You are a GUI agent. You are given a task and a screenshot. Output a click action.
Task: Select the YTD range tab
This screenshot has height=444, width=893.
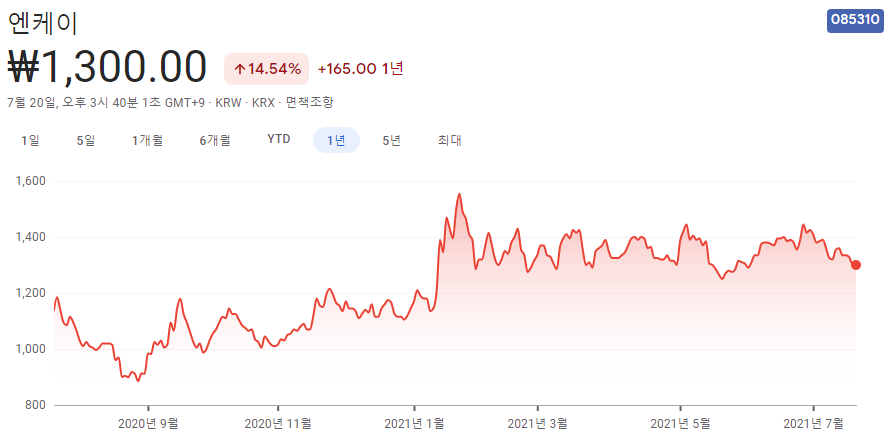pos(278,139)
